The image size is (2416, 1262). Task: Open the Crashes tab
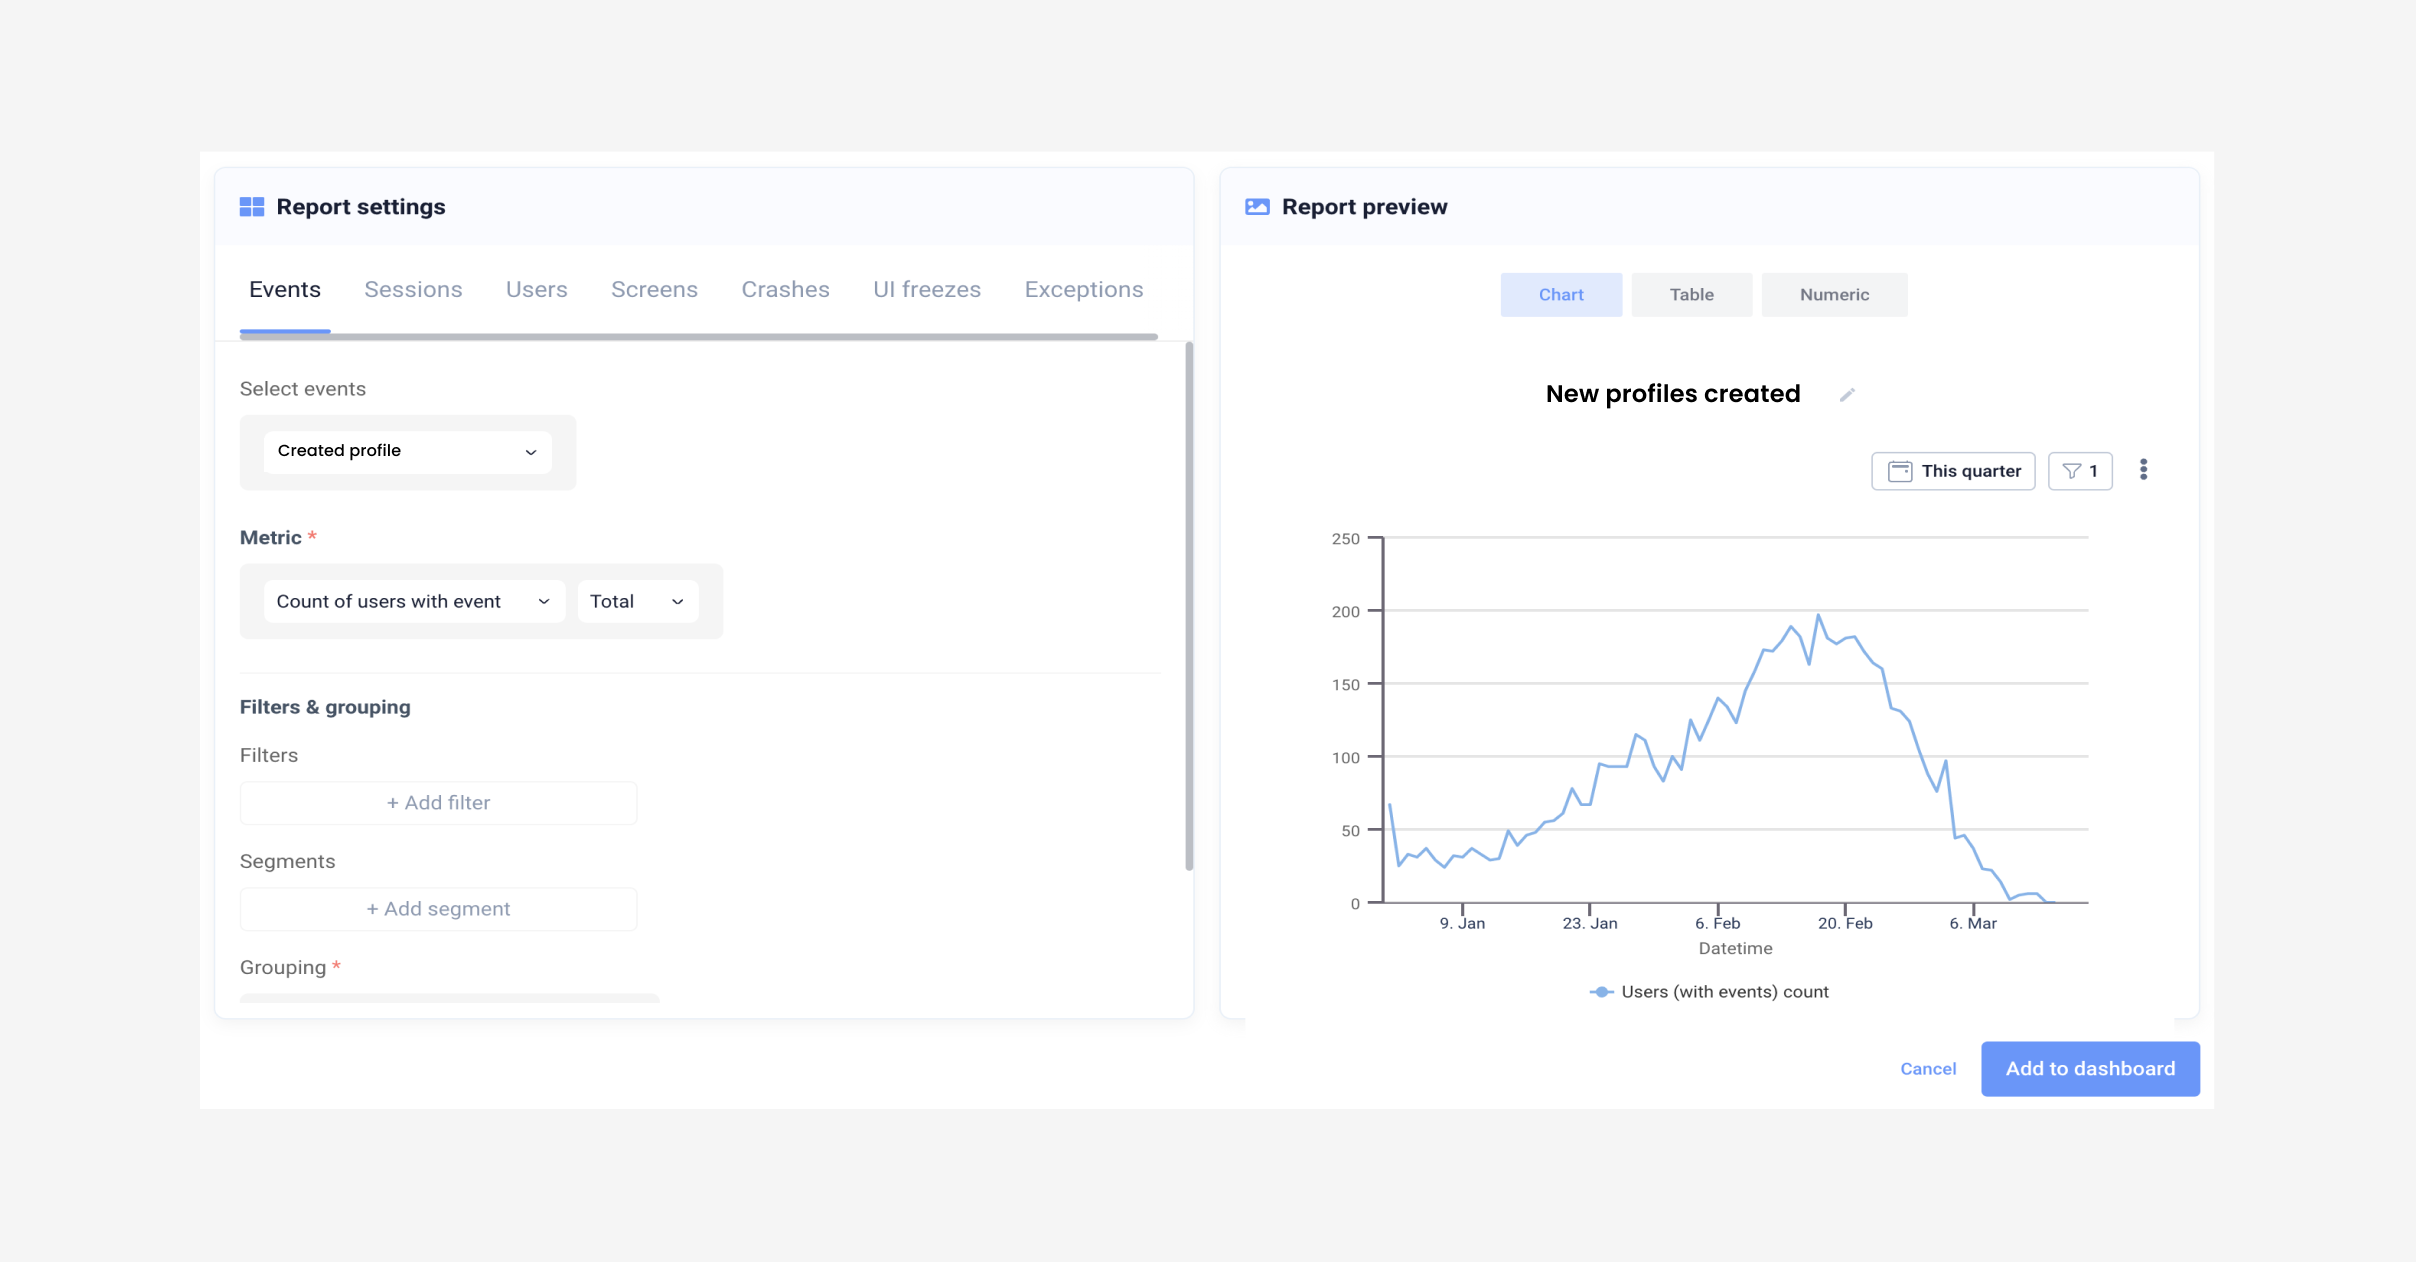[x=785, y=290]
